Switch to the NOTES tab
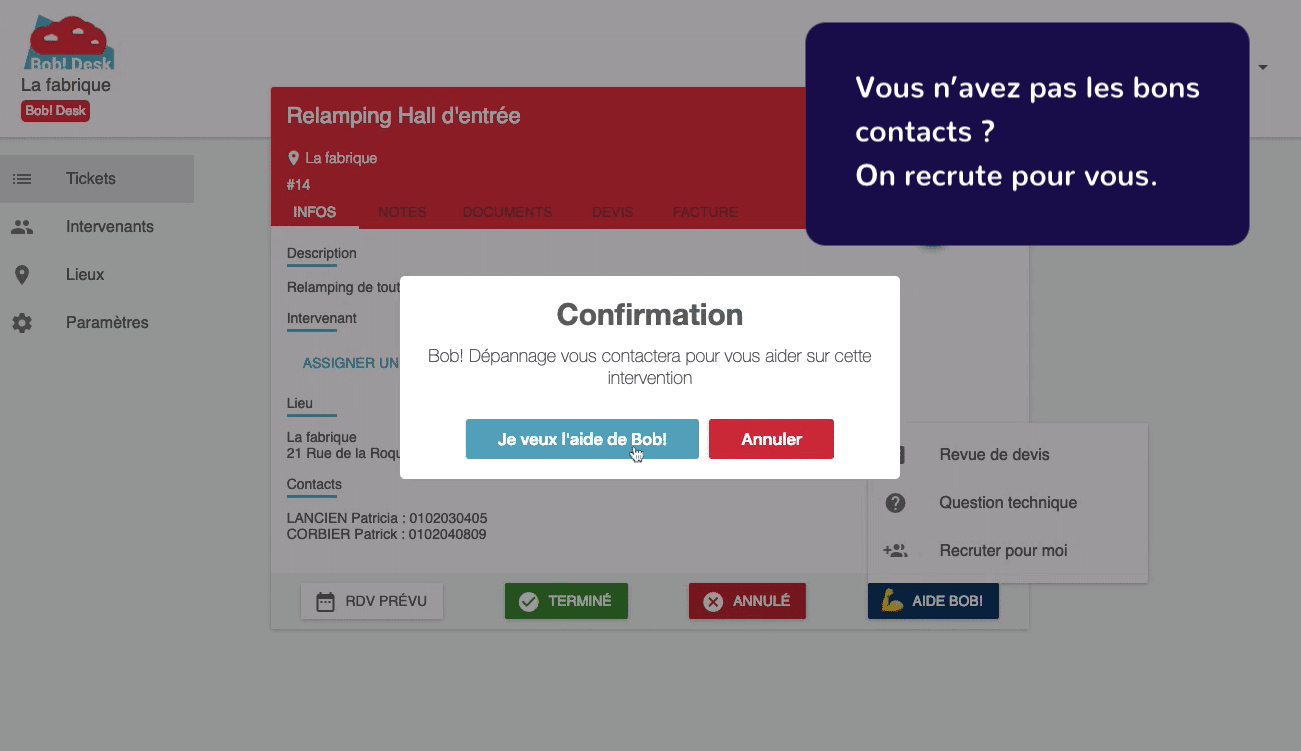Viewport: 1301px width, 751px height. (402, 212)
